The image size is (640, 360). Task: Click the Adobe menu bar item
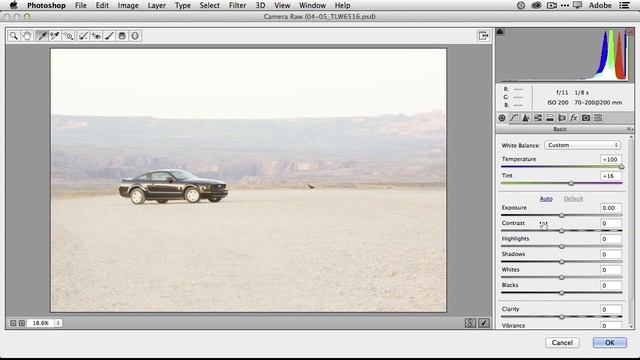pos(600,5)
